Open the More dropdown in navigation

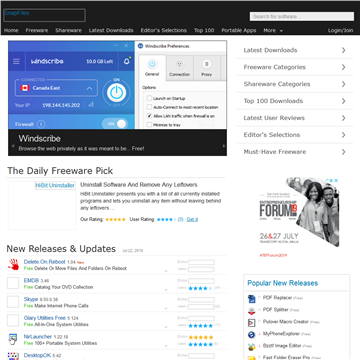coord(273,30)
